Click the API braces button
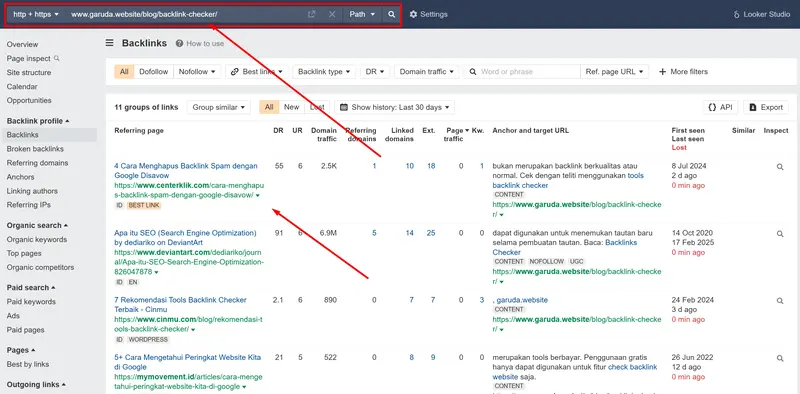 (720, 107)
